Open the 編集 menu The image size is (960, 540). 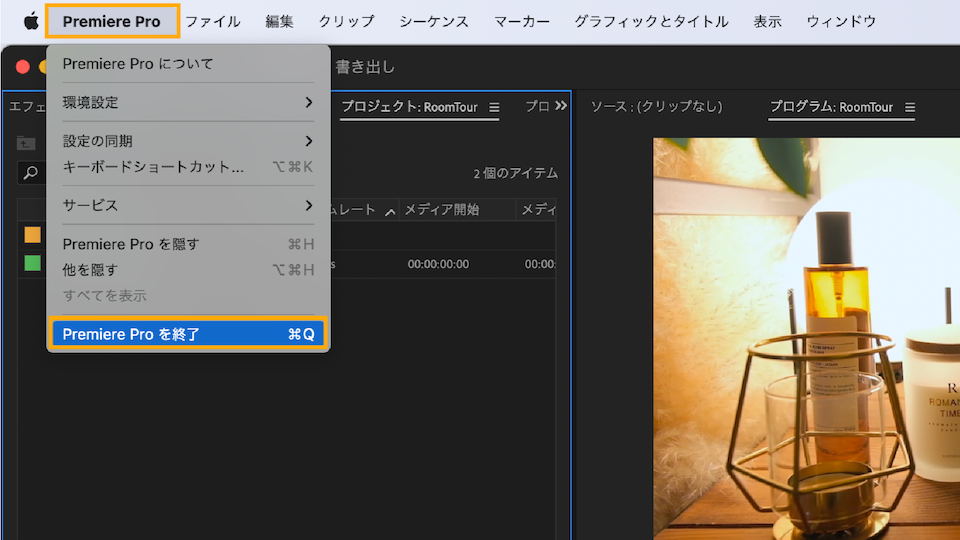click(x=279, y=21)
